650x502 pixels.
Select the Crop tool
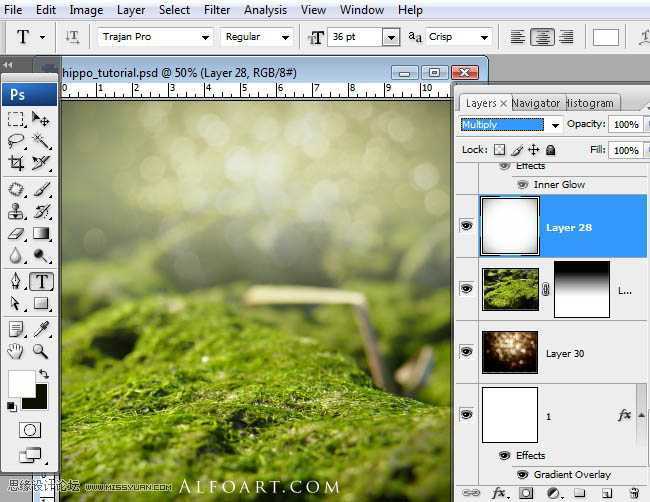(16, 163)
